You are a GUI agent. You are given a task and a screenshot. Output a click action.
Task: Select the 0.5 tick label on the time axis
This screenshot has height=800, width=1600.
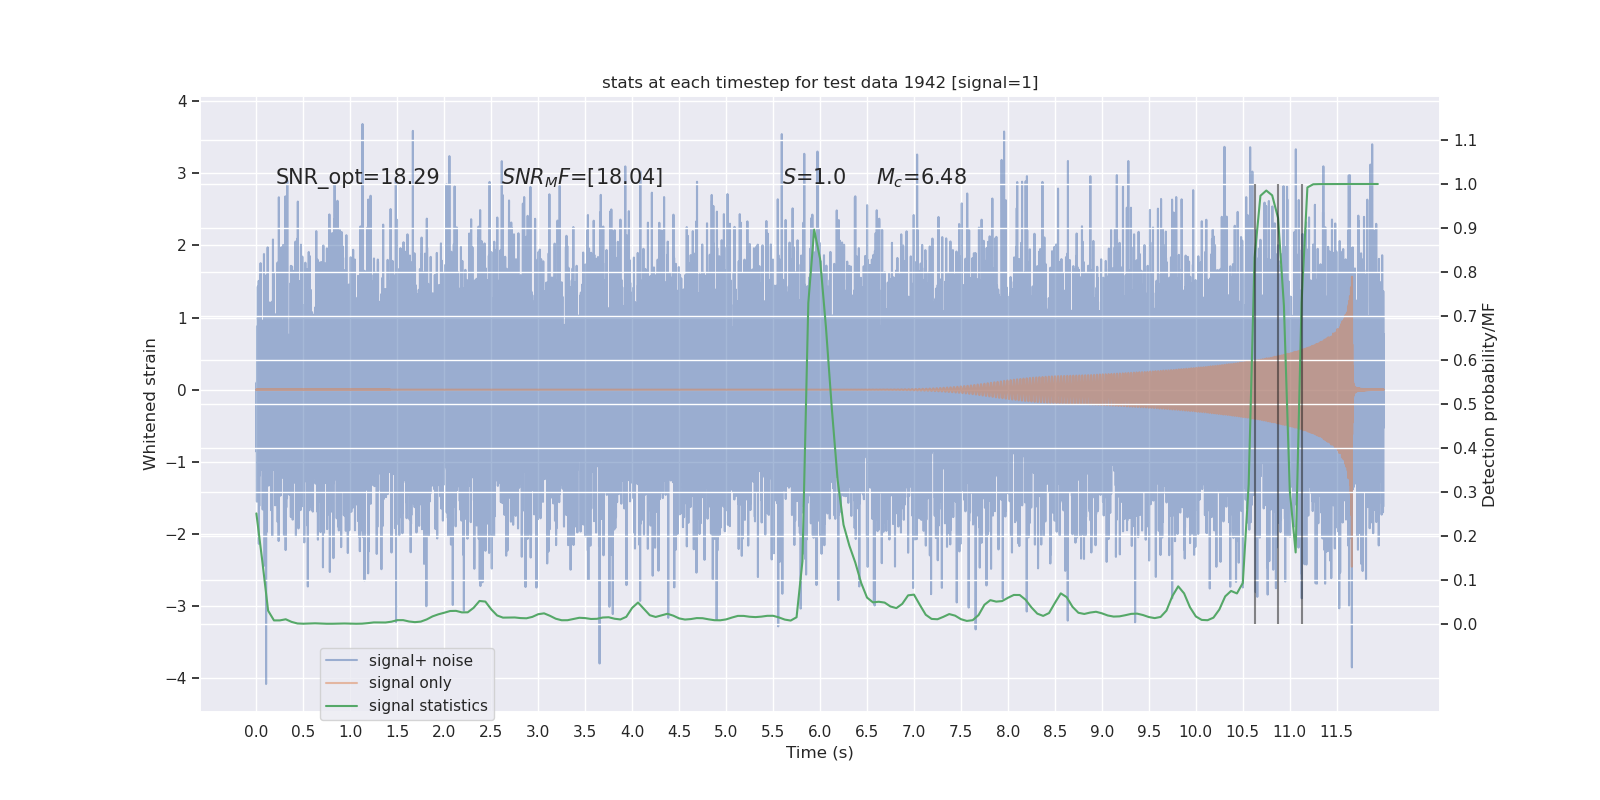(303, 732)
